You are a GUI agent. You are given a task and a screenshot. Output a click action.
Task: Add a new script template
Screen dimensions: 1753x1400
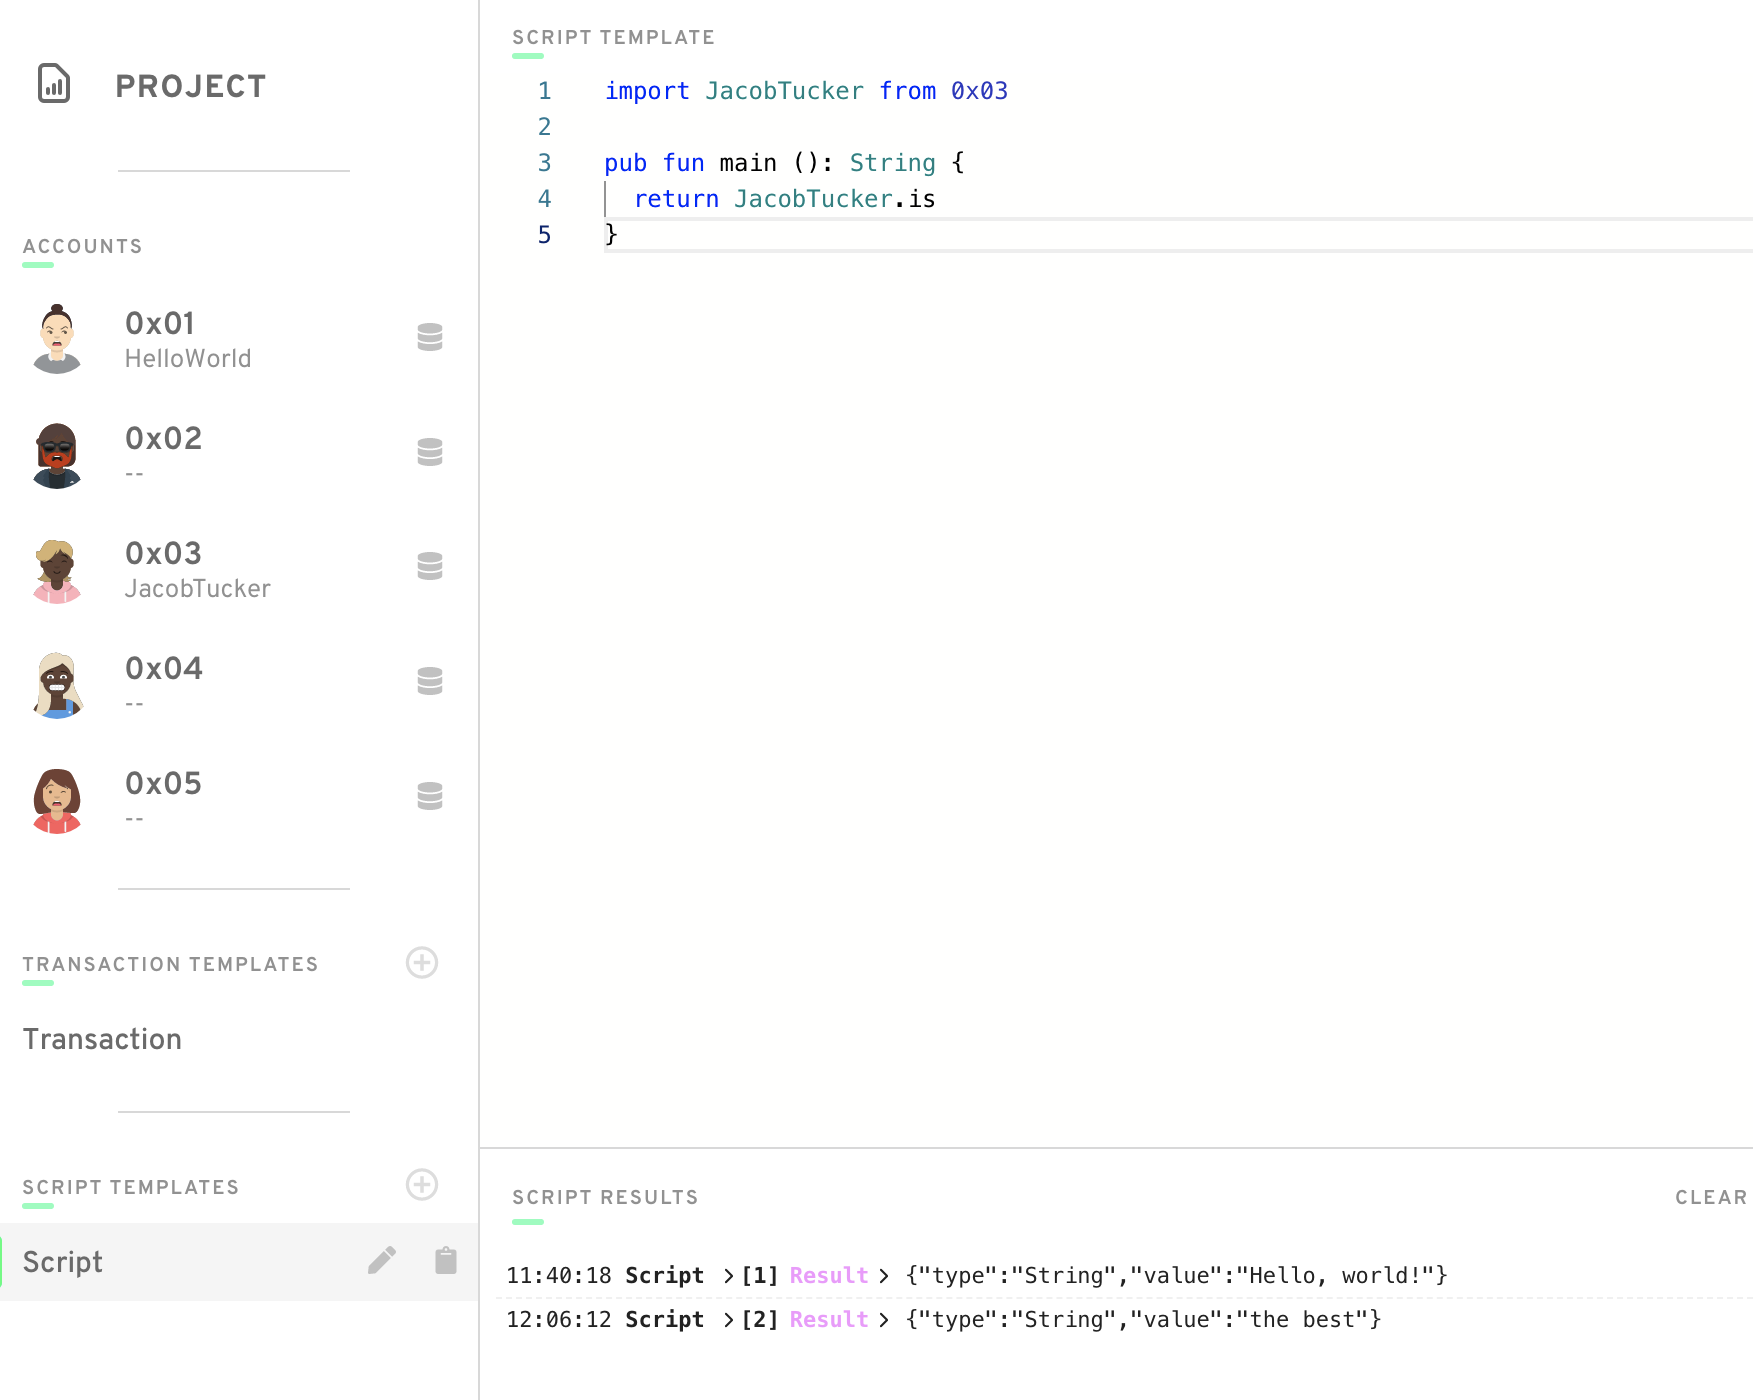422,1185
